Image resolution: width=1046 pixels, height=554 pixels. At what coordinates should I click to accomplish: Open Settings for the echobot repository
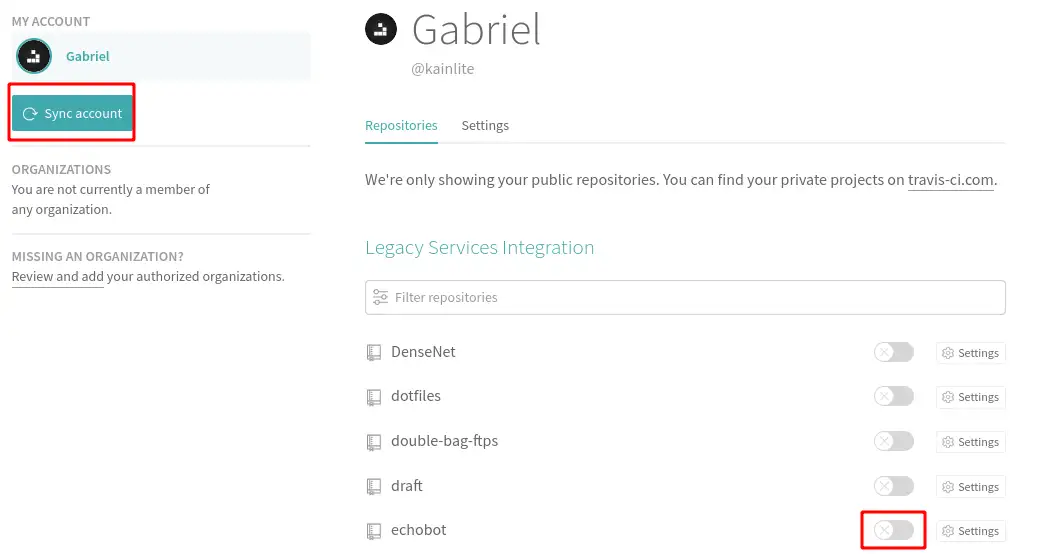(x=971, y=531)
